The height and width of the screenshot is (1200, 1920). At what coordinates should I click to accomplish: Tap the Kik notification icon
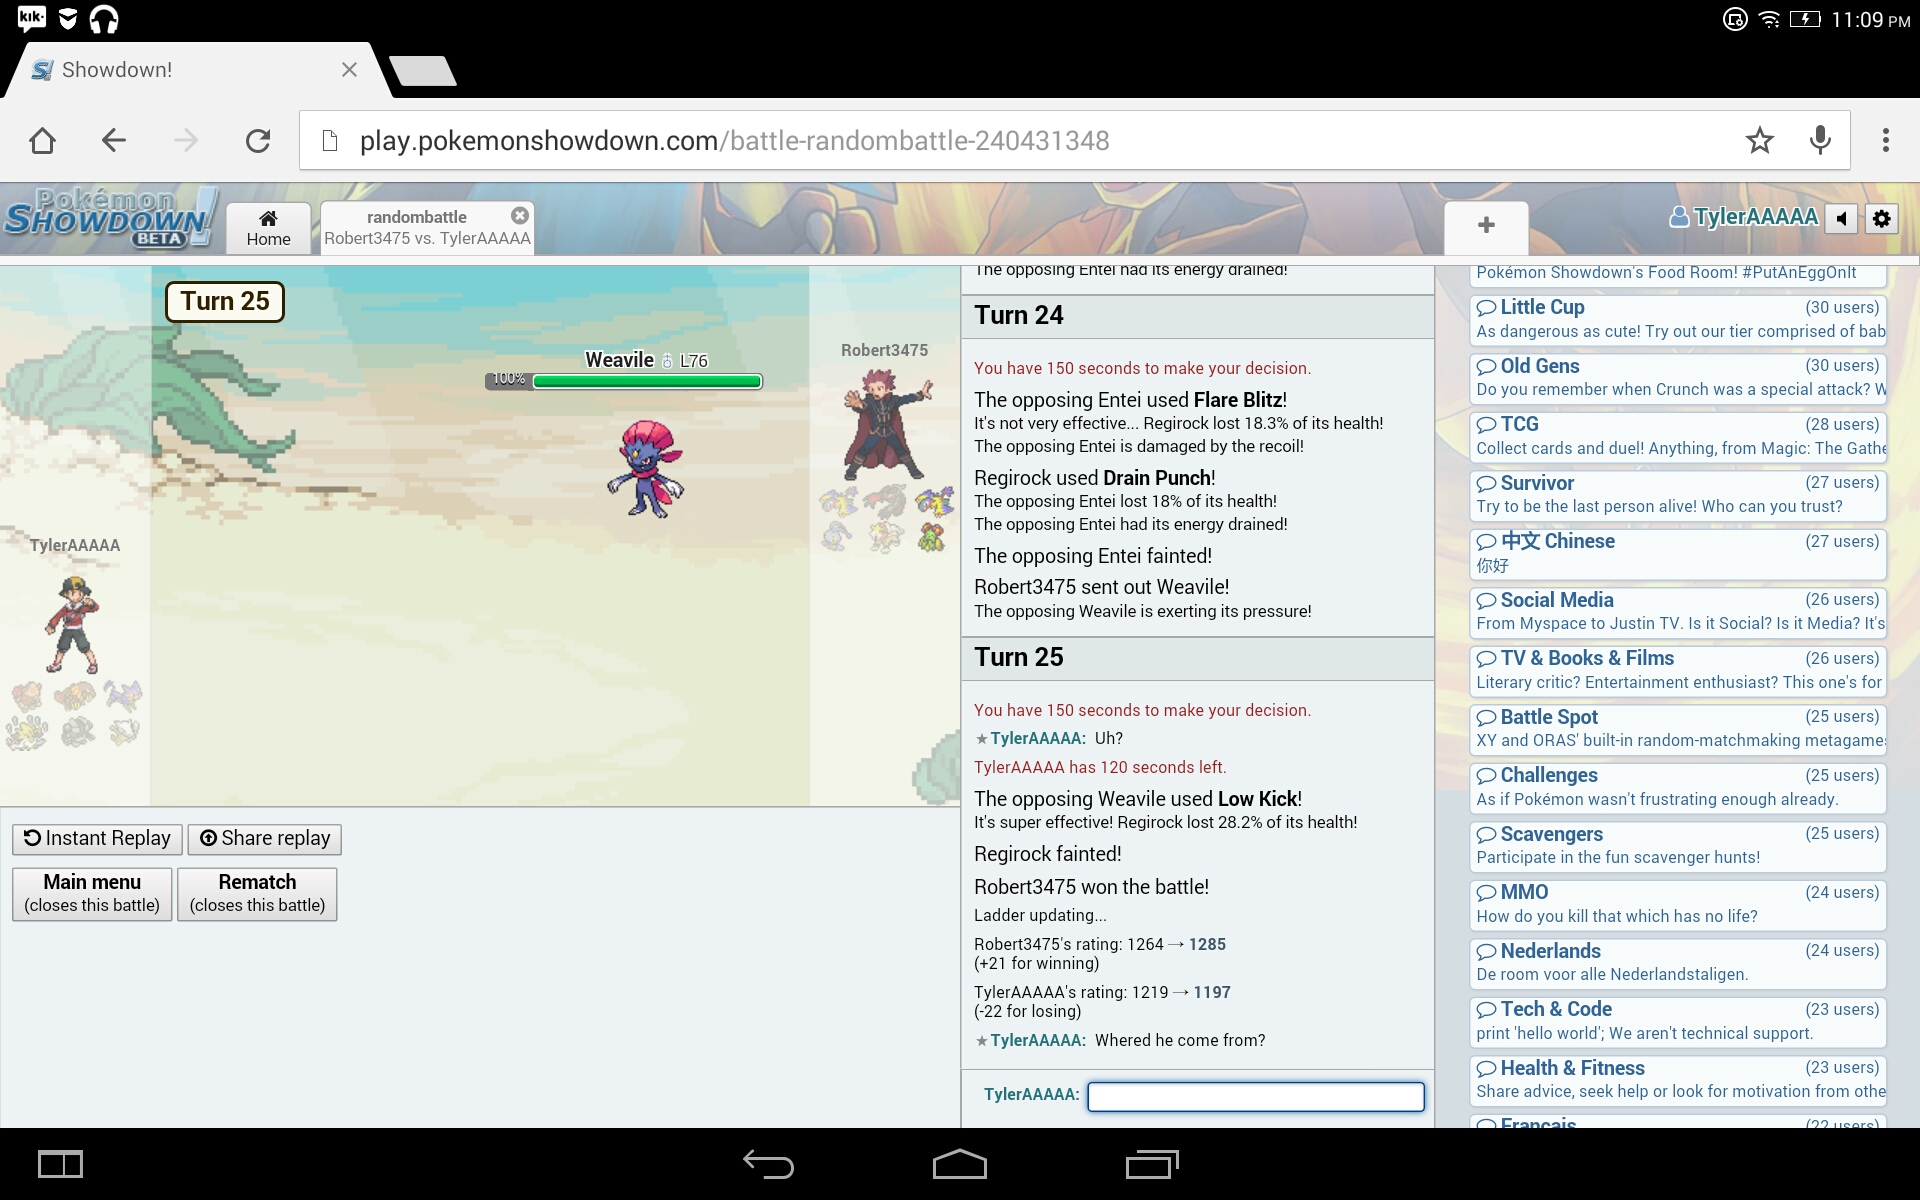[x=31, y=18]
